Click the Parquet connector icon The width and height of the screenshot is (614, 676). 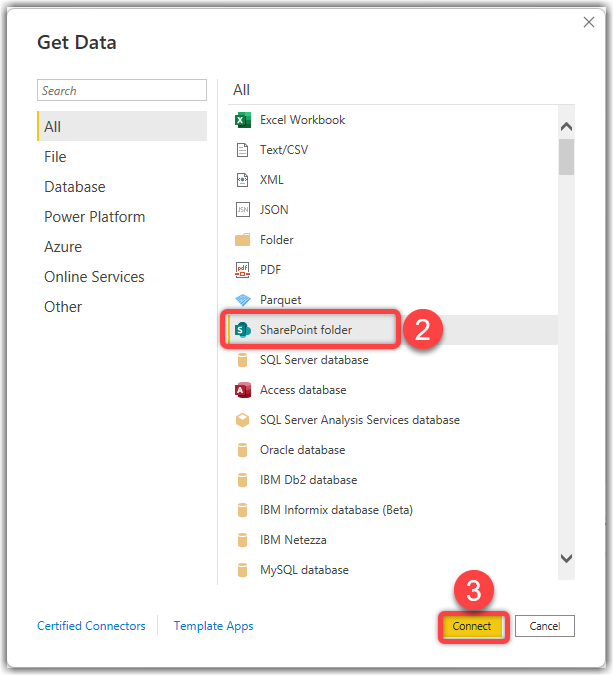pyautogui.click(x=243, y=300)
